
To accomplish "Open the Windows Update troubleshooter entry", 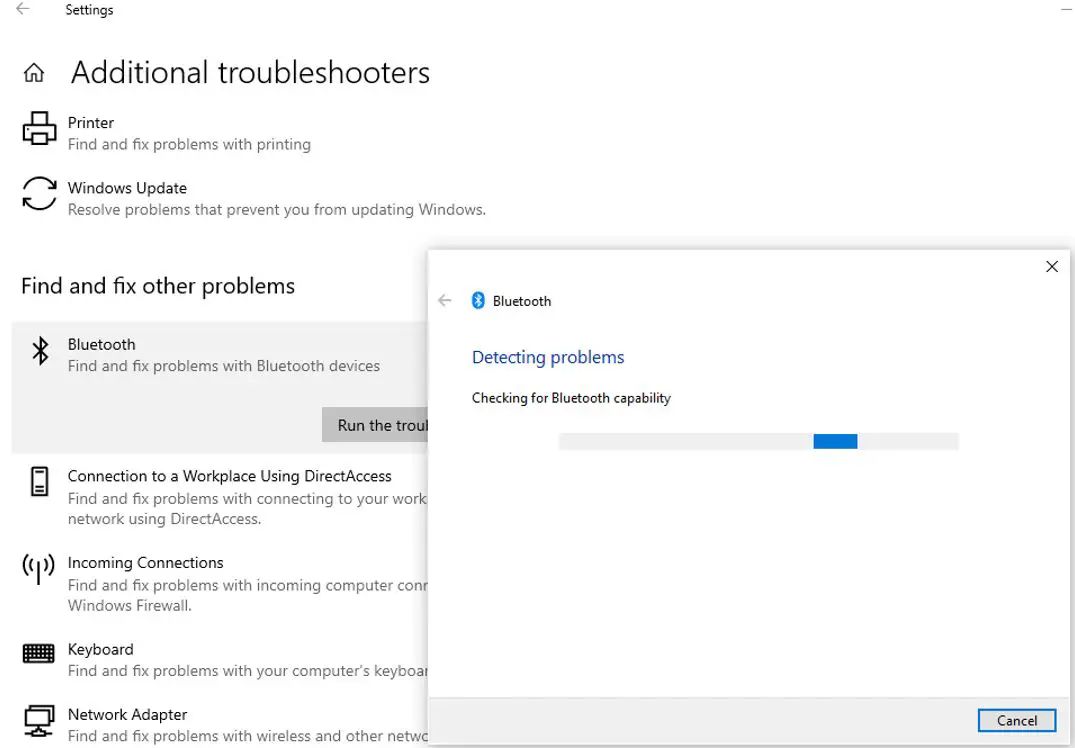I will point(254,198).
